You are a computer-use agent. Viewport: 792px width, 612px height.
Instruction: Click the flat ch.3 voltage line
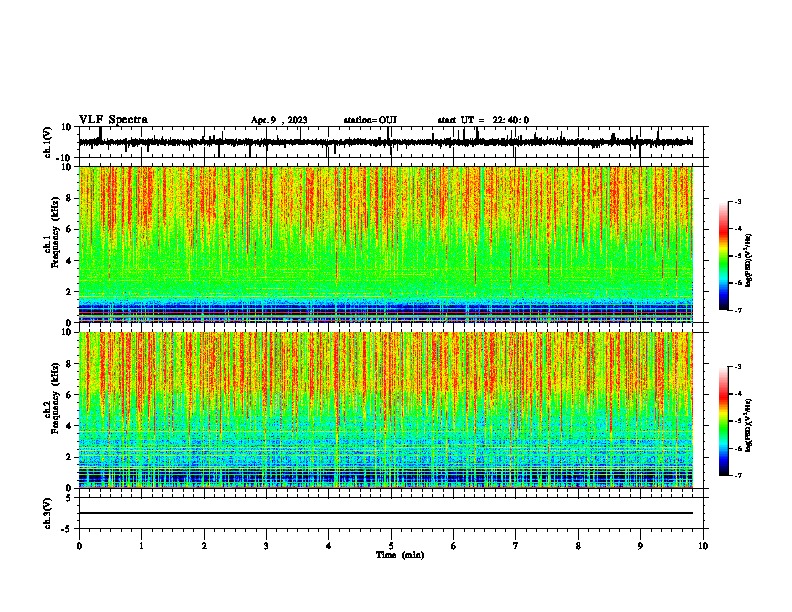pos(386,513)
